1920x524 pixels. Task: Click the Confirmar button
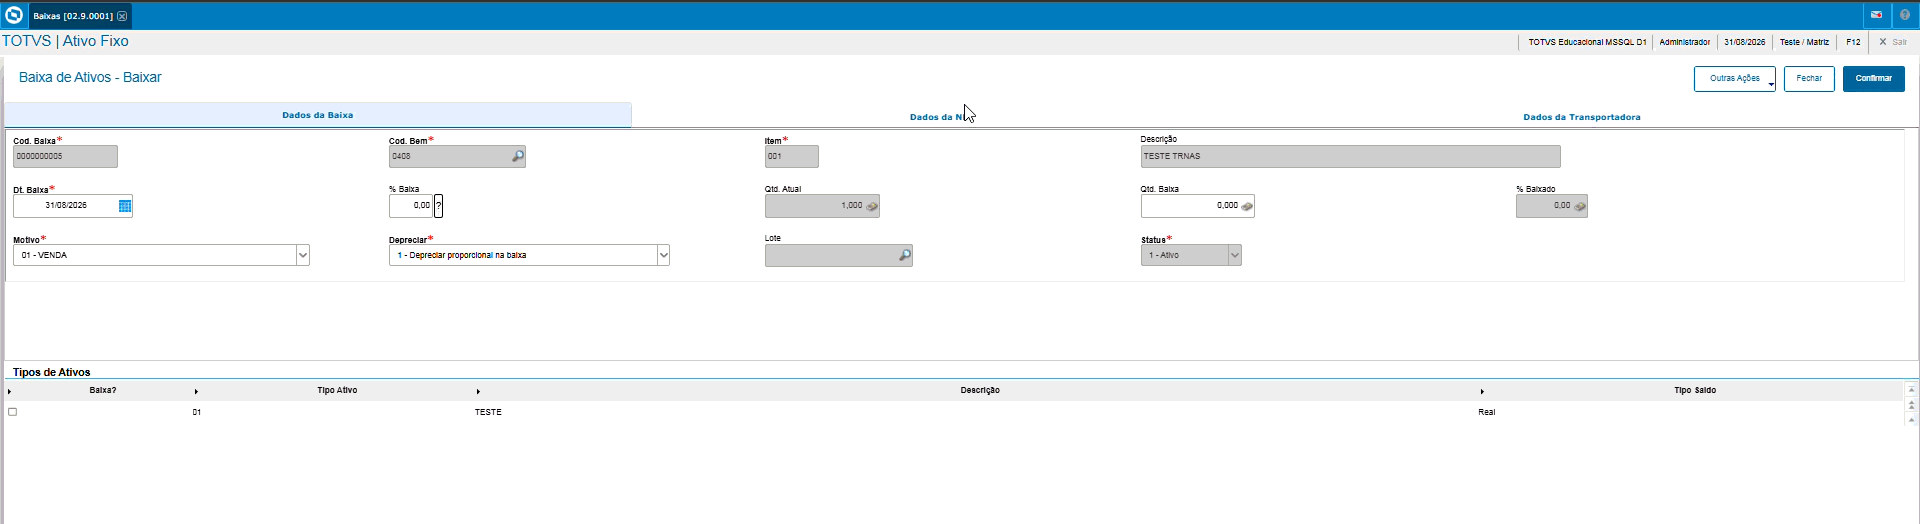coord(1873,78)
